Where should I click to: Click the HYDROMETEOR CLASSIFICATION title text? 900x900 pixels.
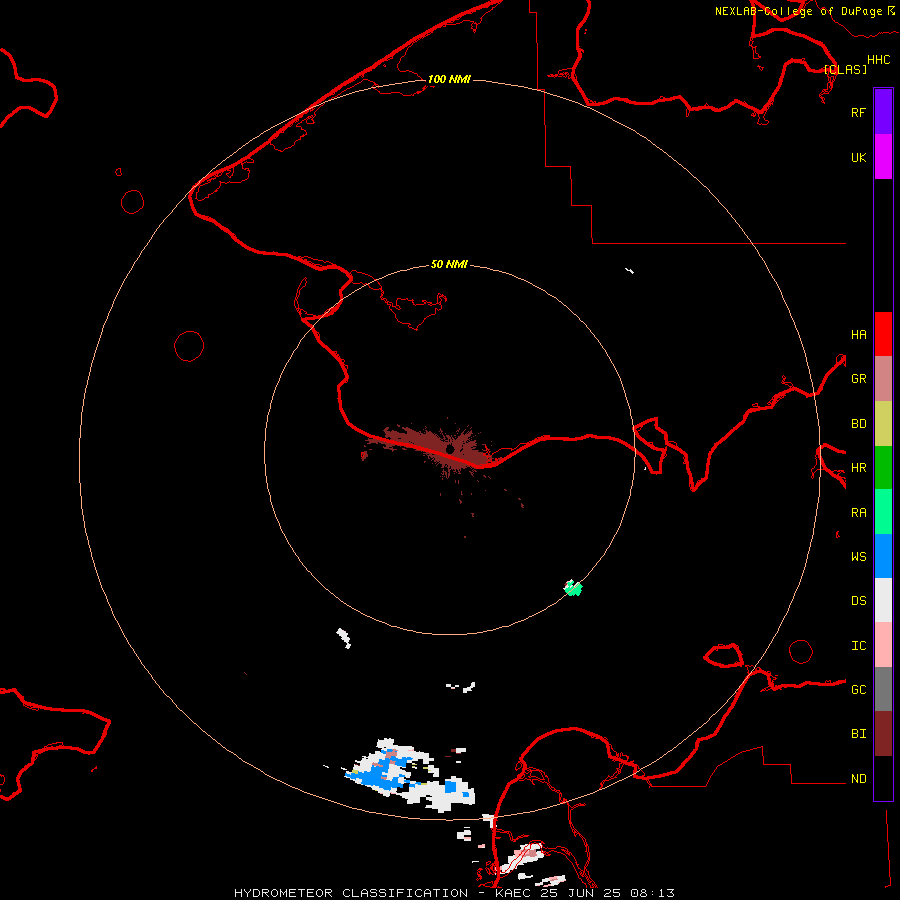[351, 893]
